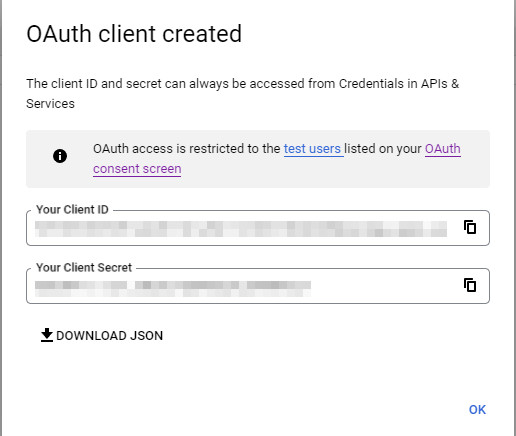Click the download arrow icon
This screenshot has height=436, width=516.
[x=47, y=335]
